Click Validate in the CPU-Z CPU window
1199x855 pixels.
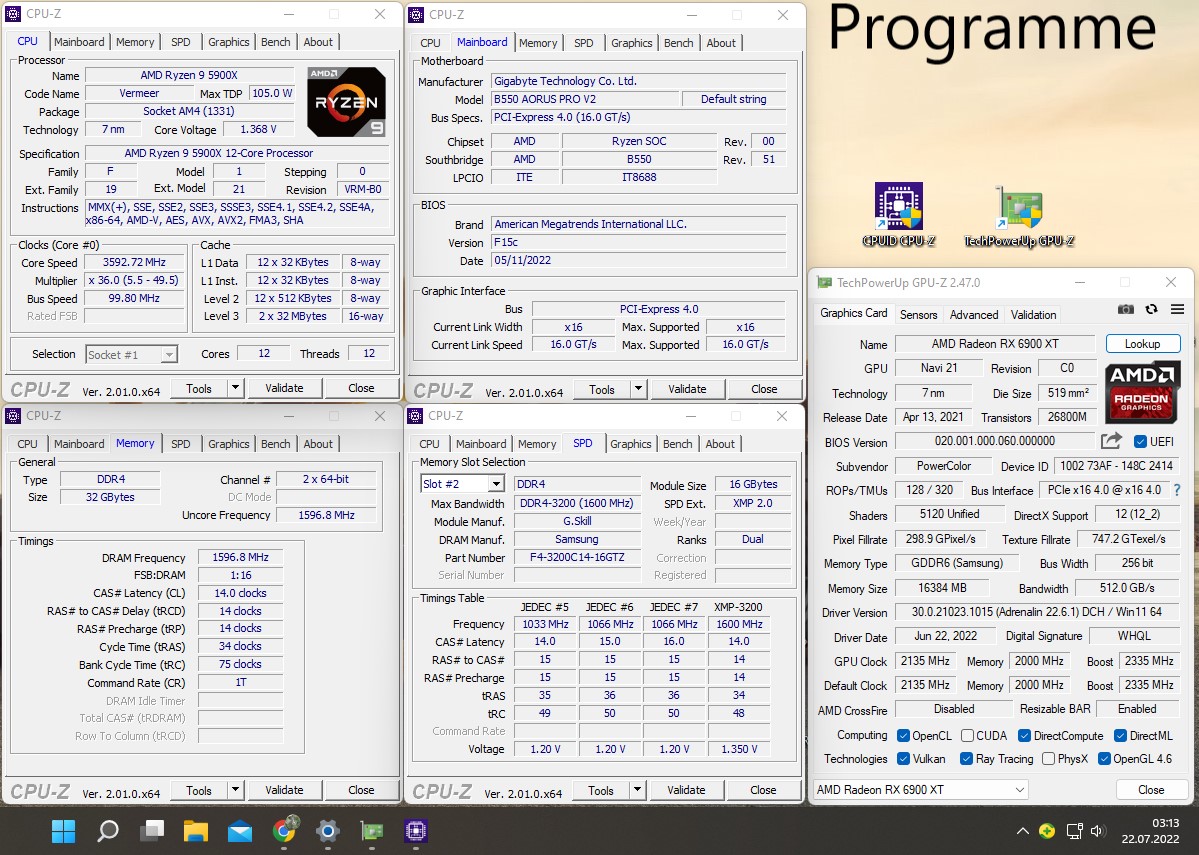click(x=284, y=388)
